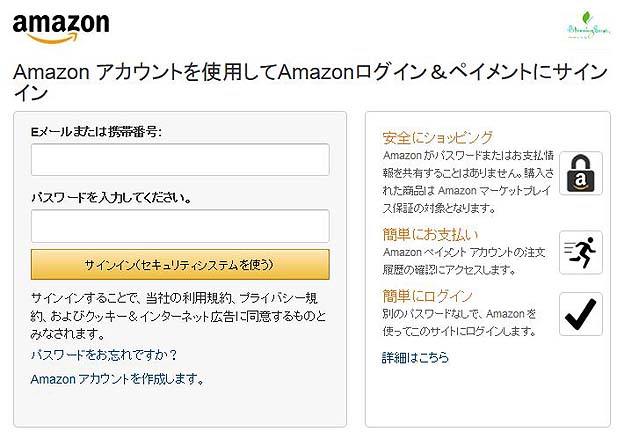
Task: Click the 別のパスワードなしで description text
Action: coord(460,323)
